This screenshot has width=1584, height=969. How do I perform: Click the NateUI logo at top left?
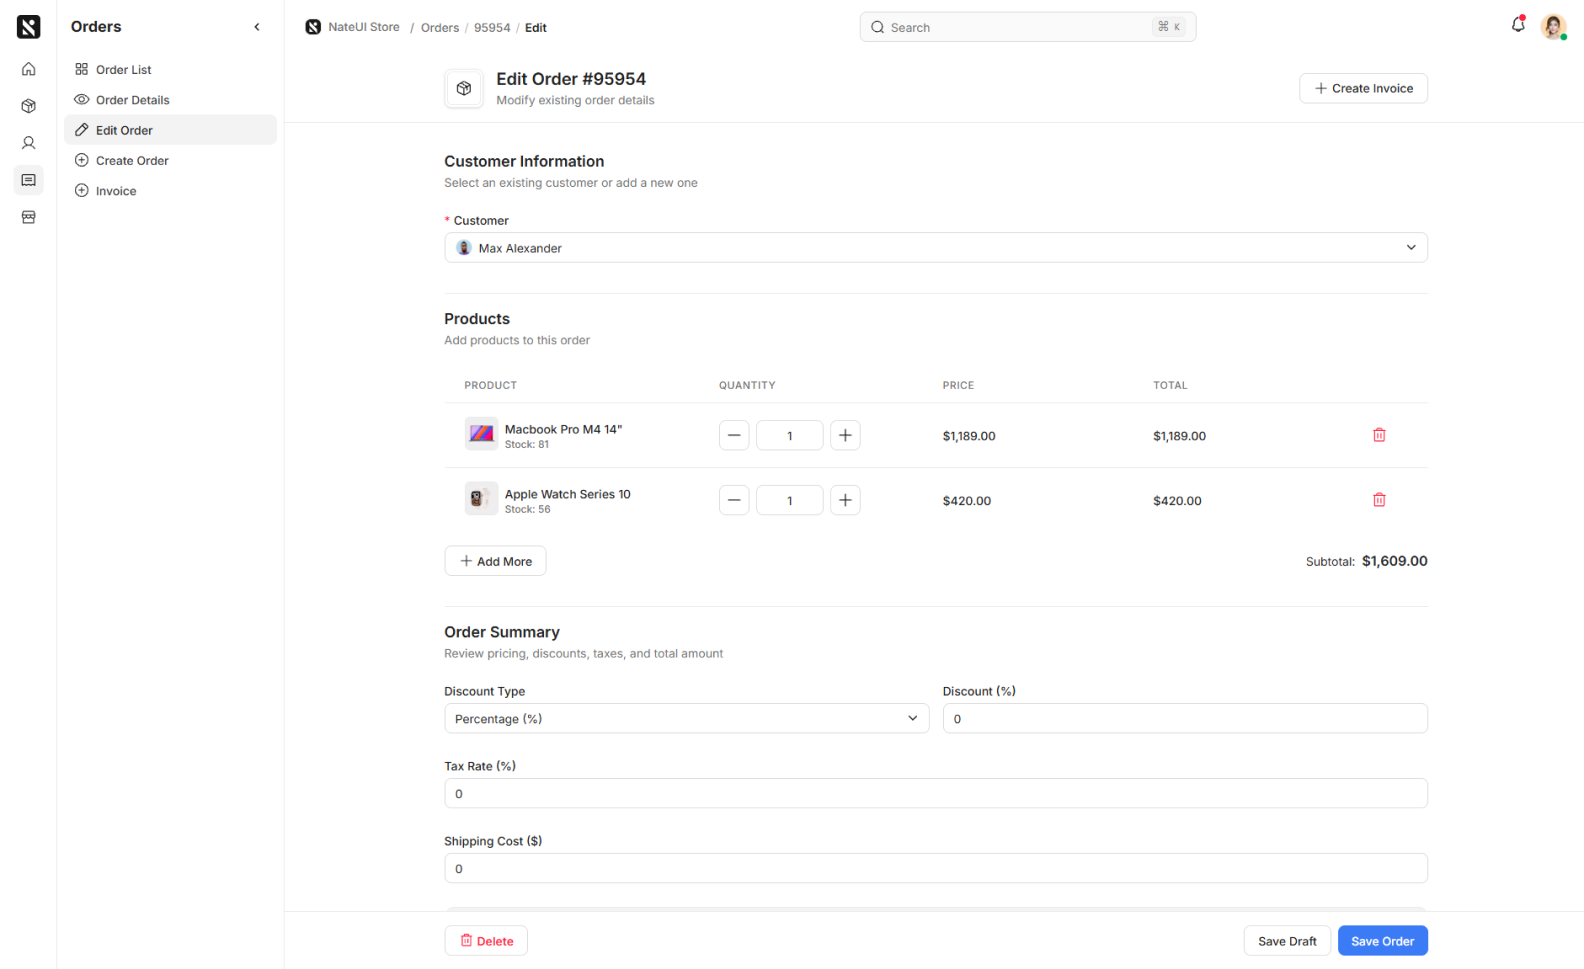(28, 27)
